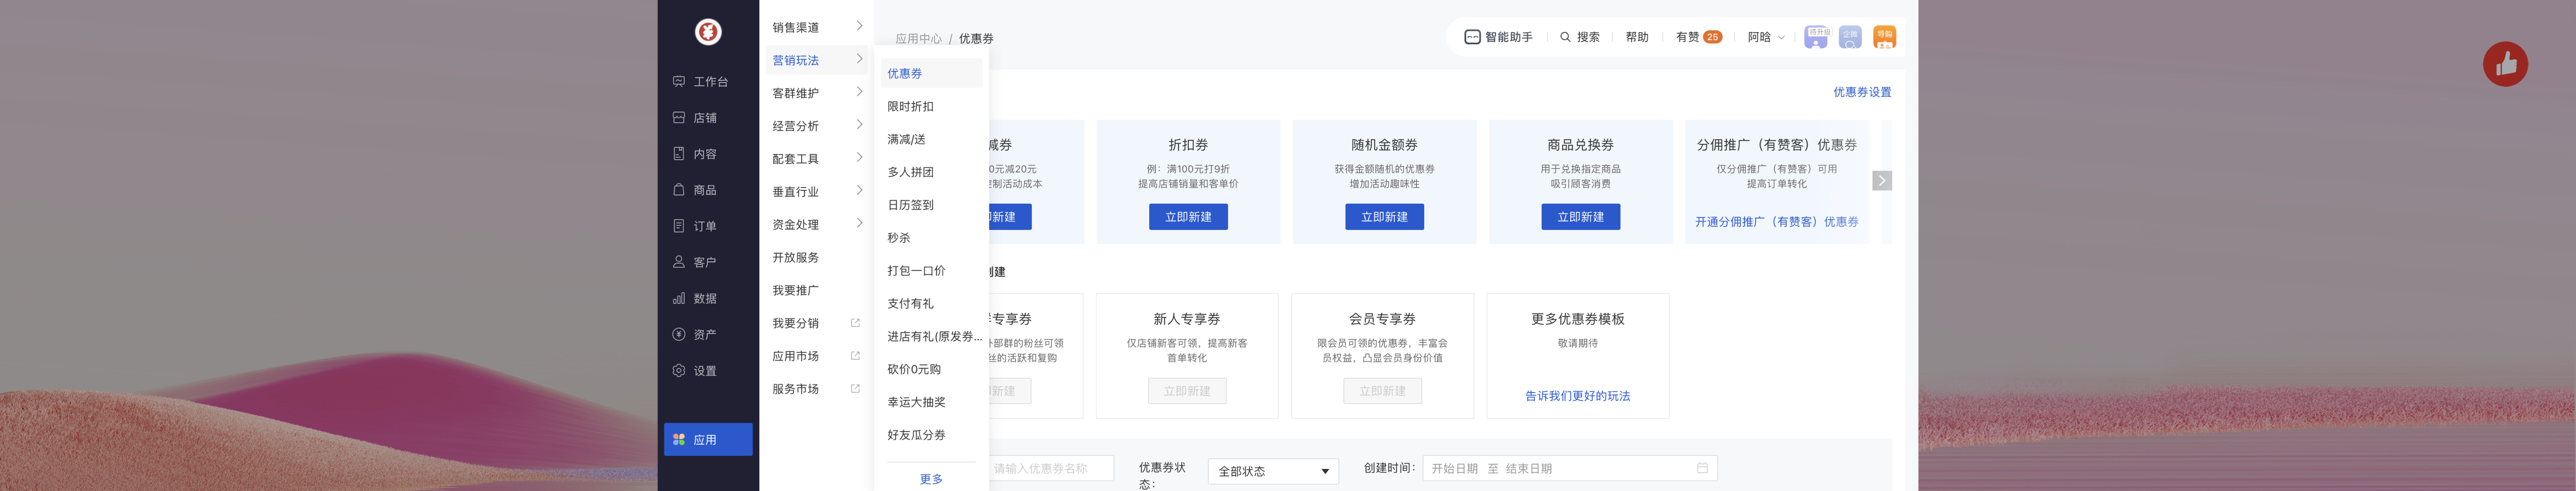Expand 销售渠道 submenu
Screen dimensions: 2576x491
point(816,27)
